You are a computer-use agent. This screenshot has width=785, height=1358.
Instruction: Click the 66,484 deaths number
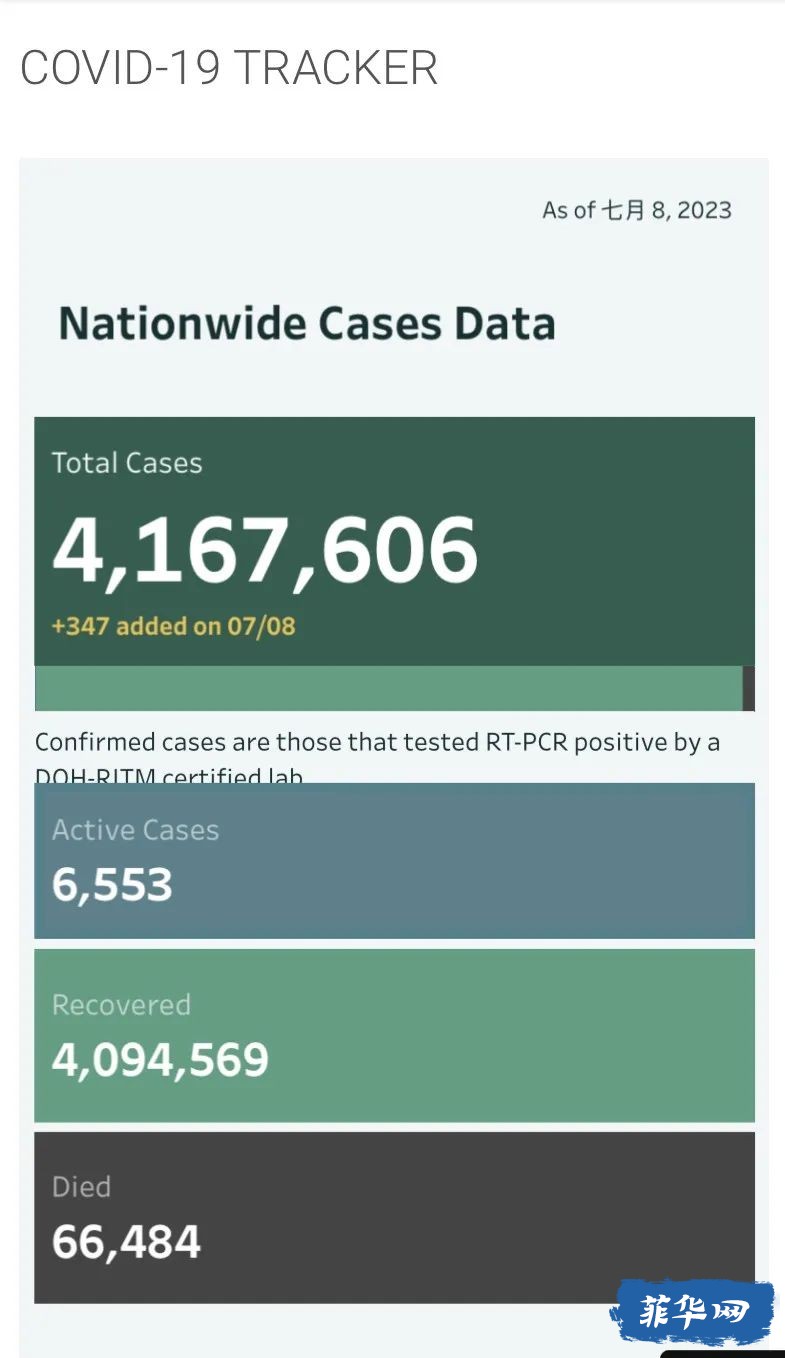[x=126, y=1242]
